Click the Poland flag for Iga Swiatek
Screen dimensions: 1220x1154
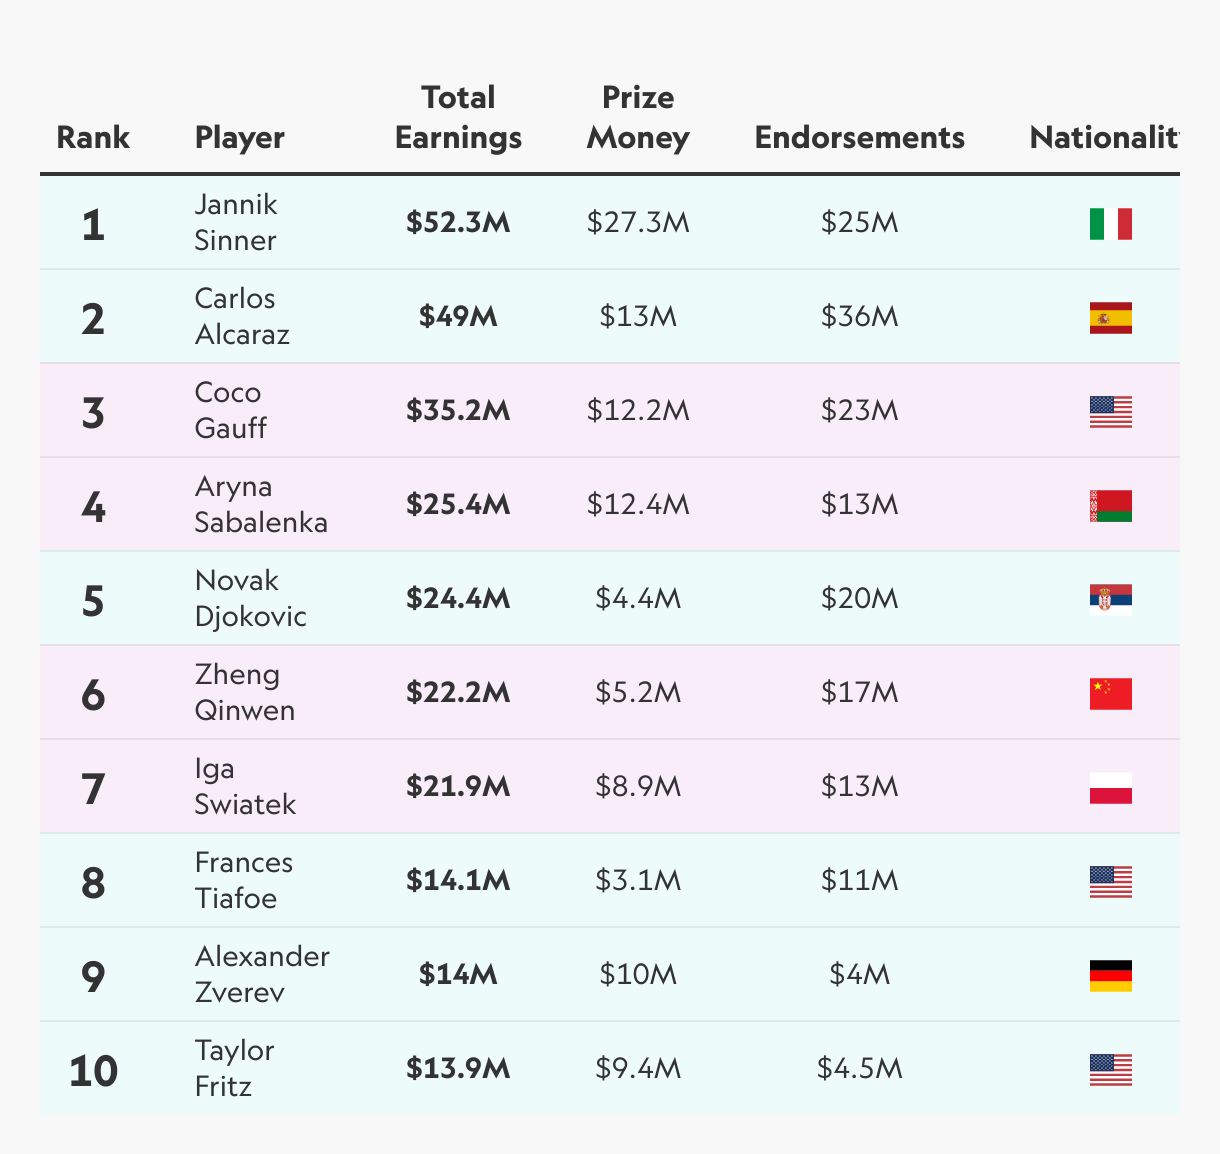coord(1110,788)
